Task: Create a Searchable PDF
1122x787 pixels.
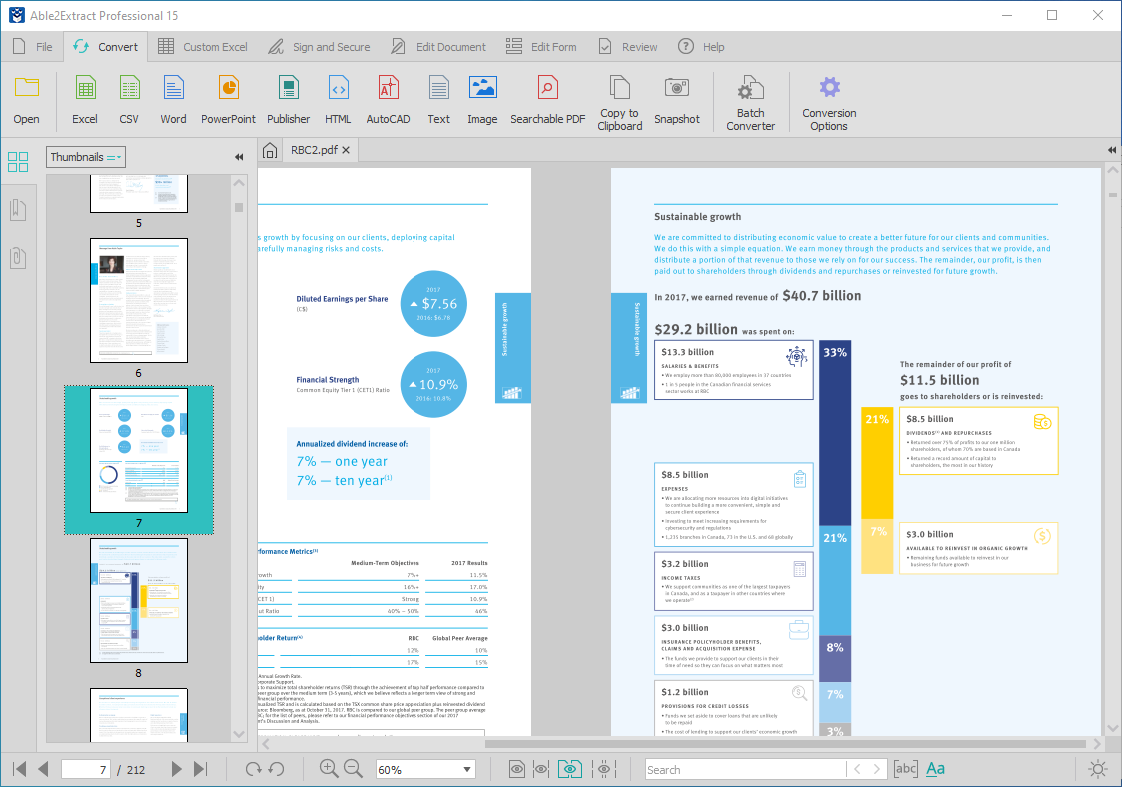Action: click(547, 100)
